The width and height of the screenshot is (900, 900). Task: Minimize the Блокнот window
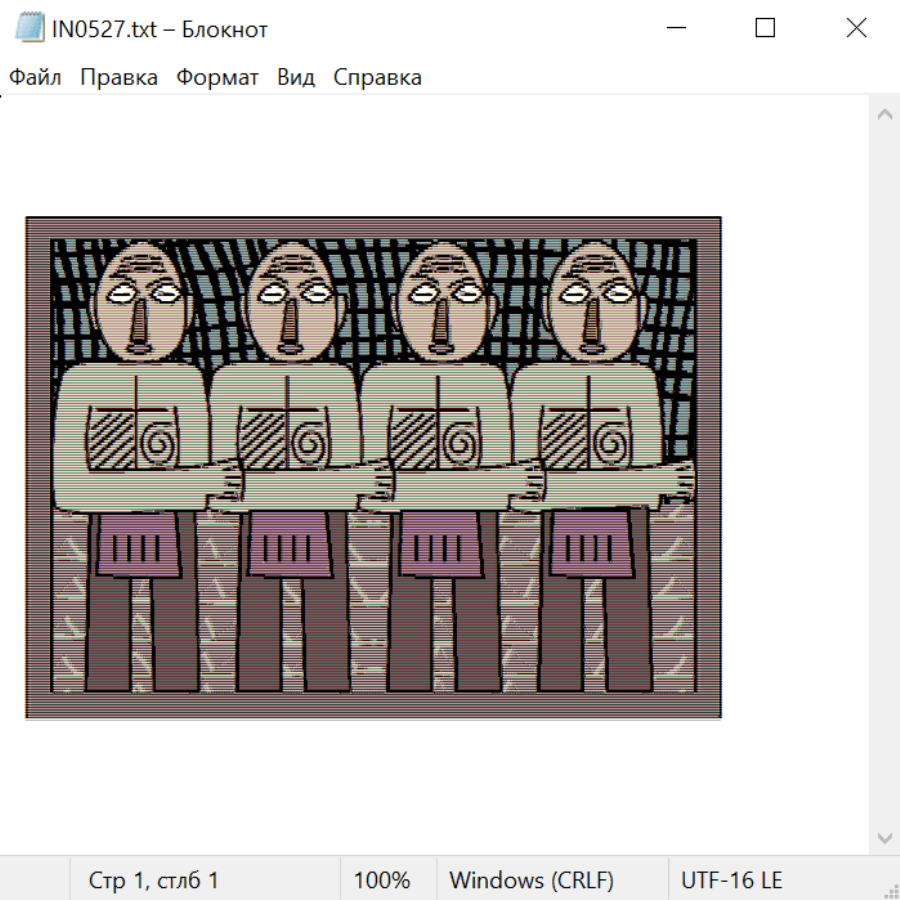674,29
